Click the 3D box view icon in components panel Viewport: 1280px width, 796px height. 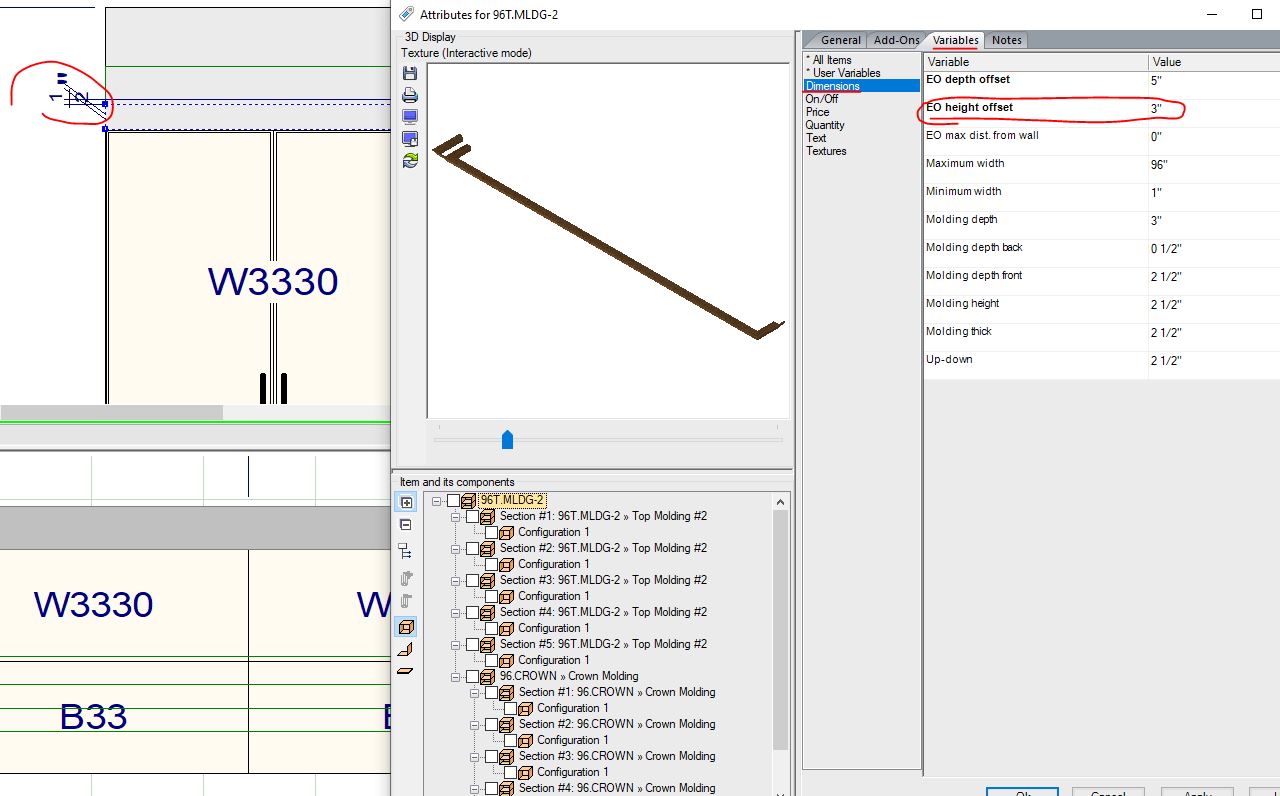click(x=406, y=627)
